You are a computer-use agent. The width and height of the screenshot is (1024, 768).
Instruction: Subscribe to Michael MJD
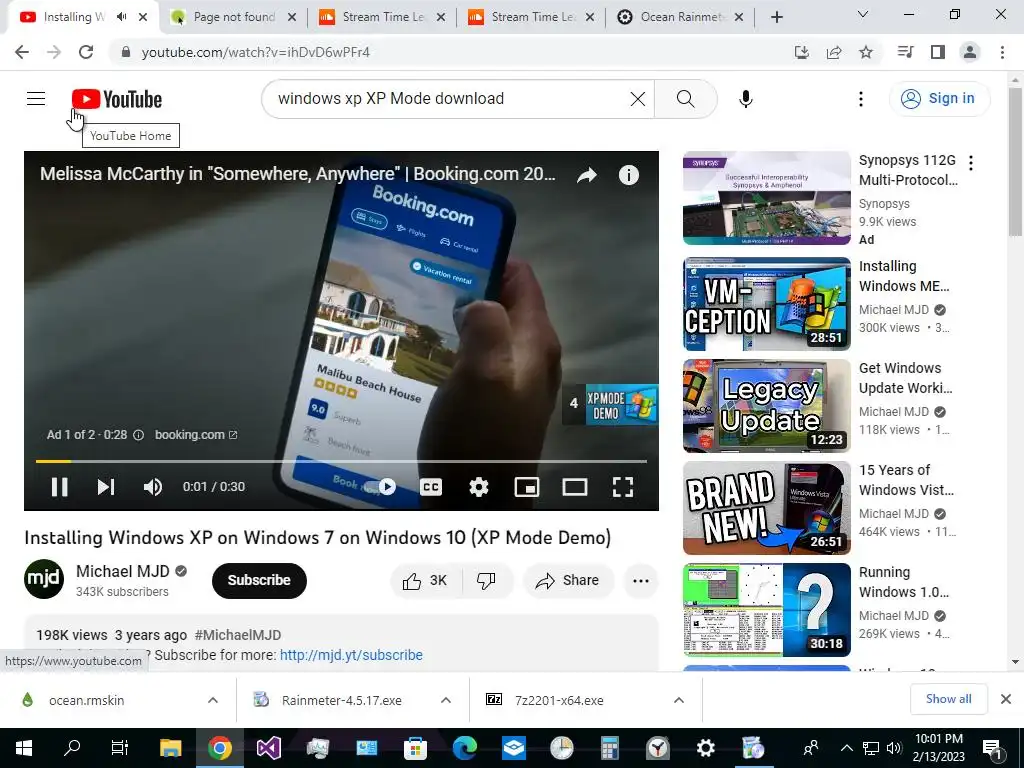(x=259, y=580)
